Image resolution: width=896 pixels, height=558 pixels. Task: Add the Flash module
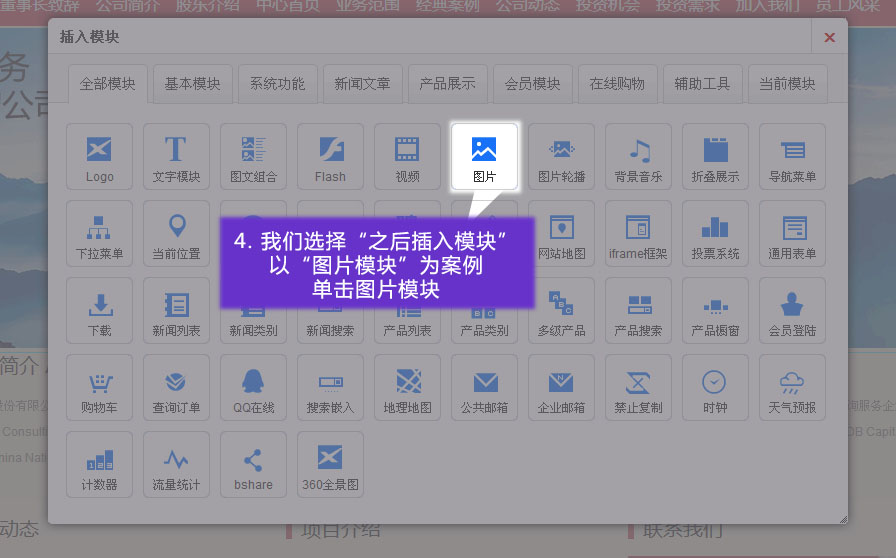tap(330, 156)
